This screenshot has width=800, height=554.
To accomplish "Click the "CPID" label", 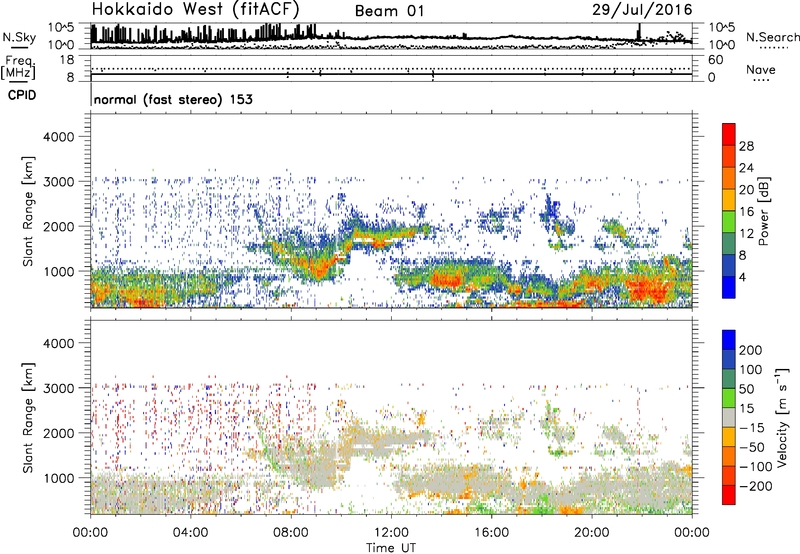I will (22, 95).
